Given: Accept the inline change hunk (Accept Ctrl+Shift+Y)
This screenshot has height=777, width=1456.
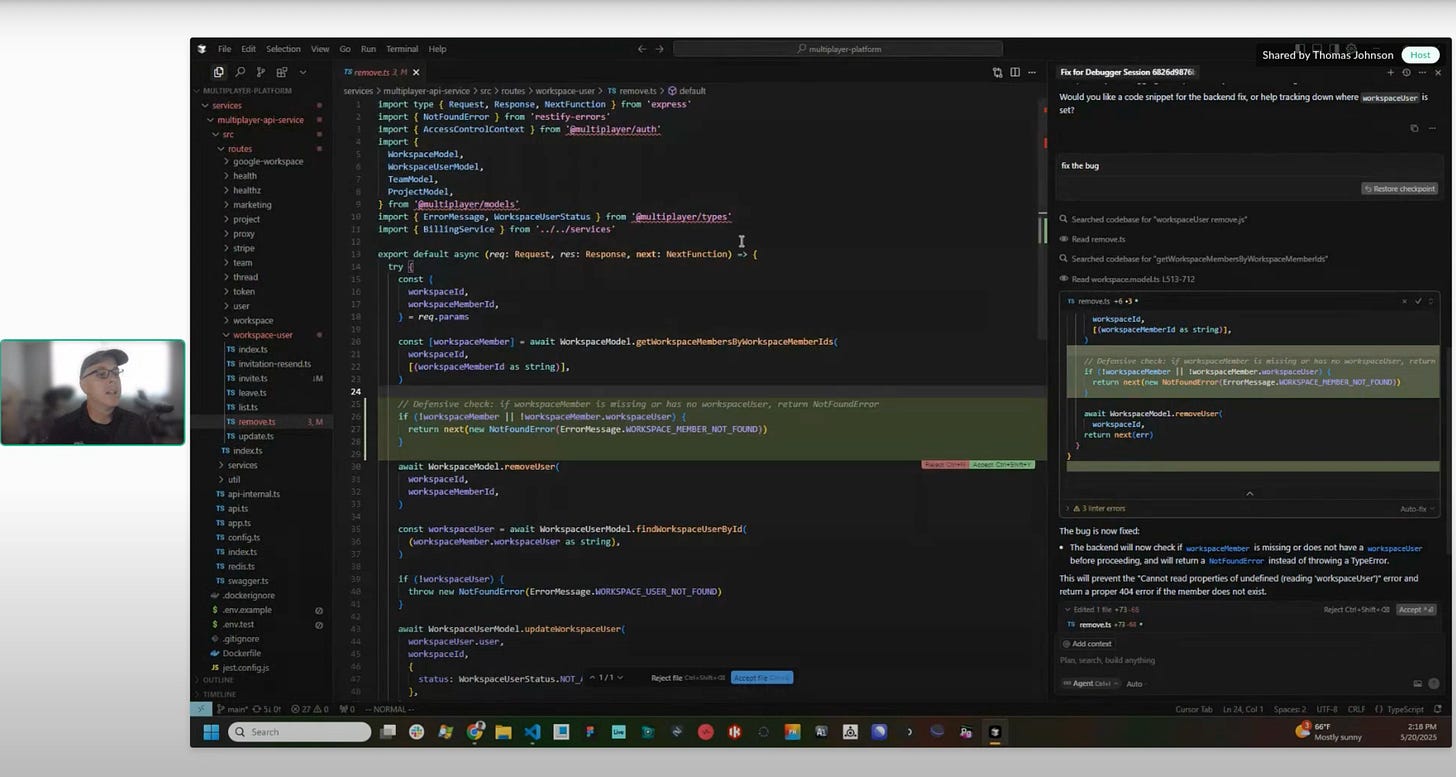Looking at the screenshot, I should 1003,465.
